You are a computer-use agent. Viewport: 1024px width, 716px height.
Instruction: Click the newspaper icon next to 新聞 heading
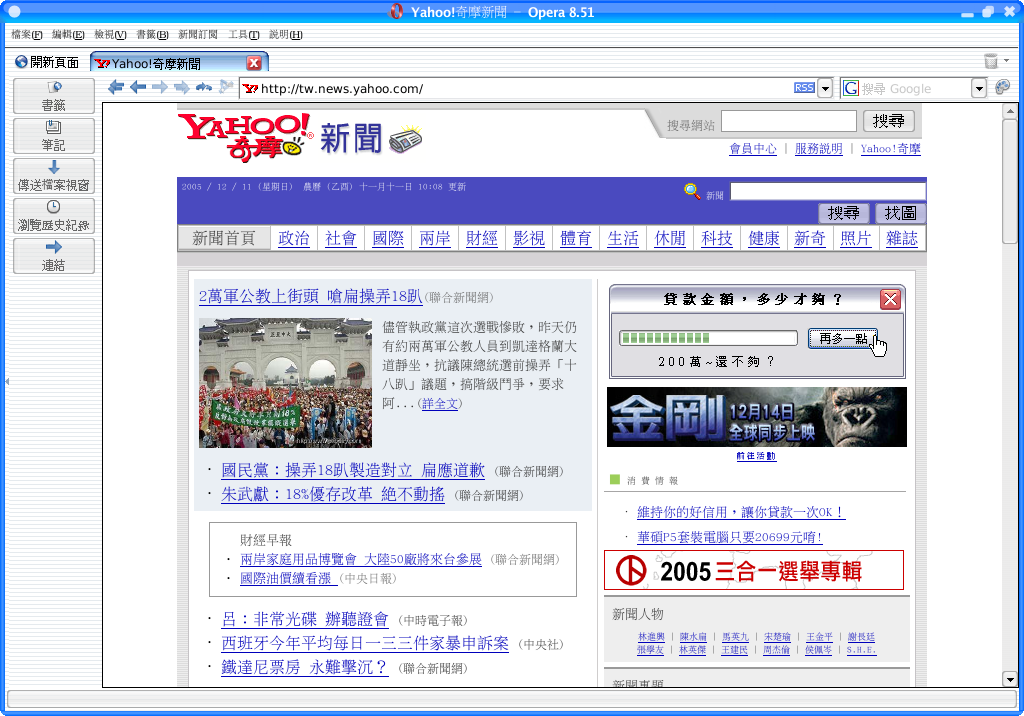click(x=406, y=138)
